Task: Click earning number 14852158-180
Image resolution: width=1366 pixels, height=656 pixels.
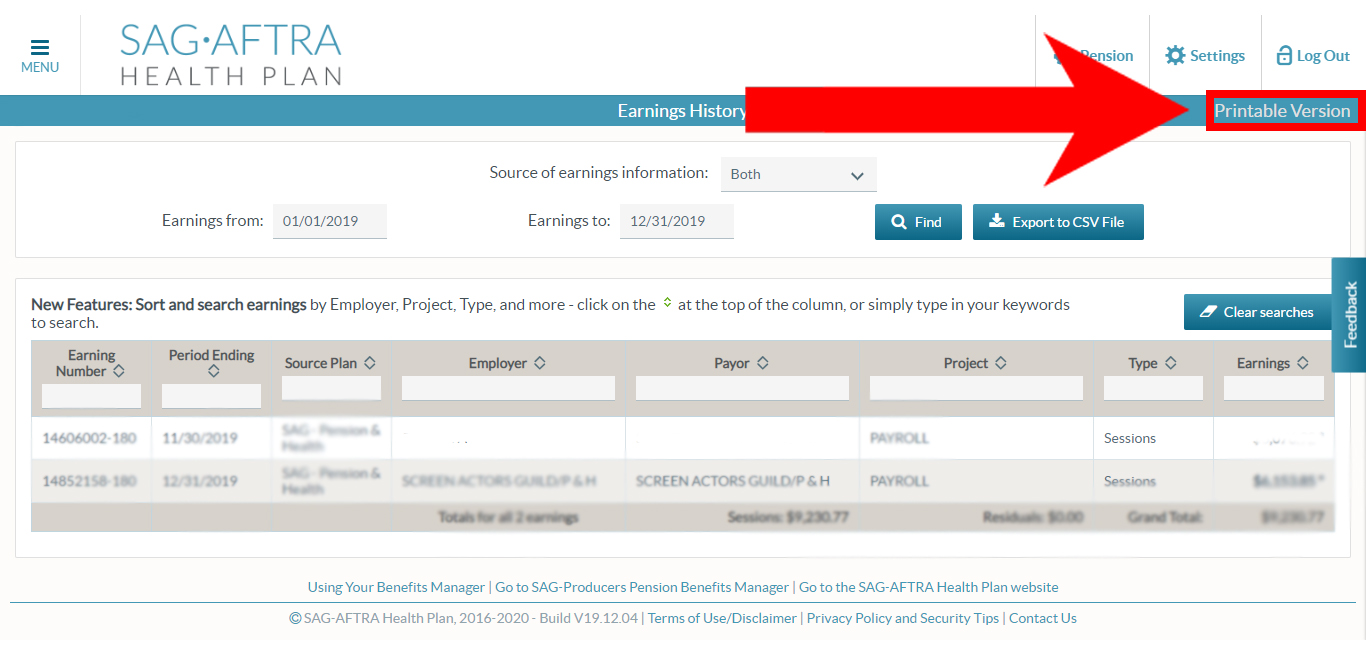Action: (89, 481)
